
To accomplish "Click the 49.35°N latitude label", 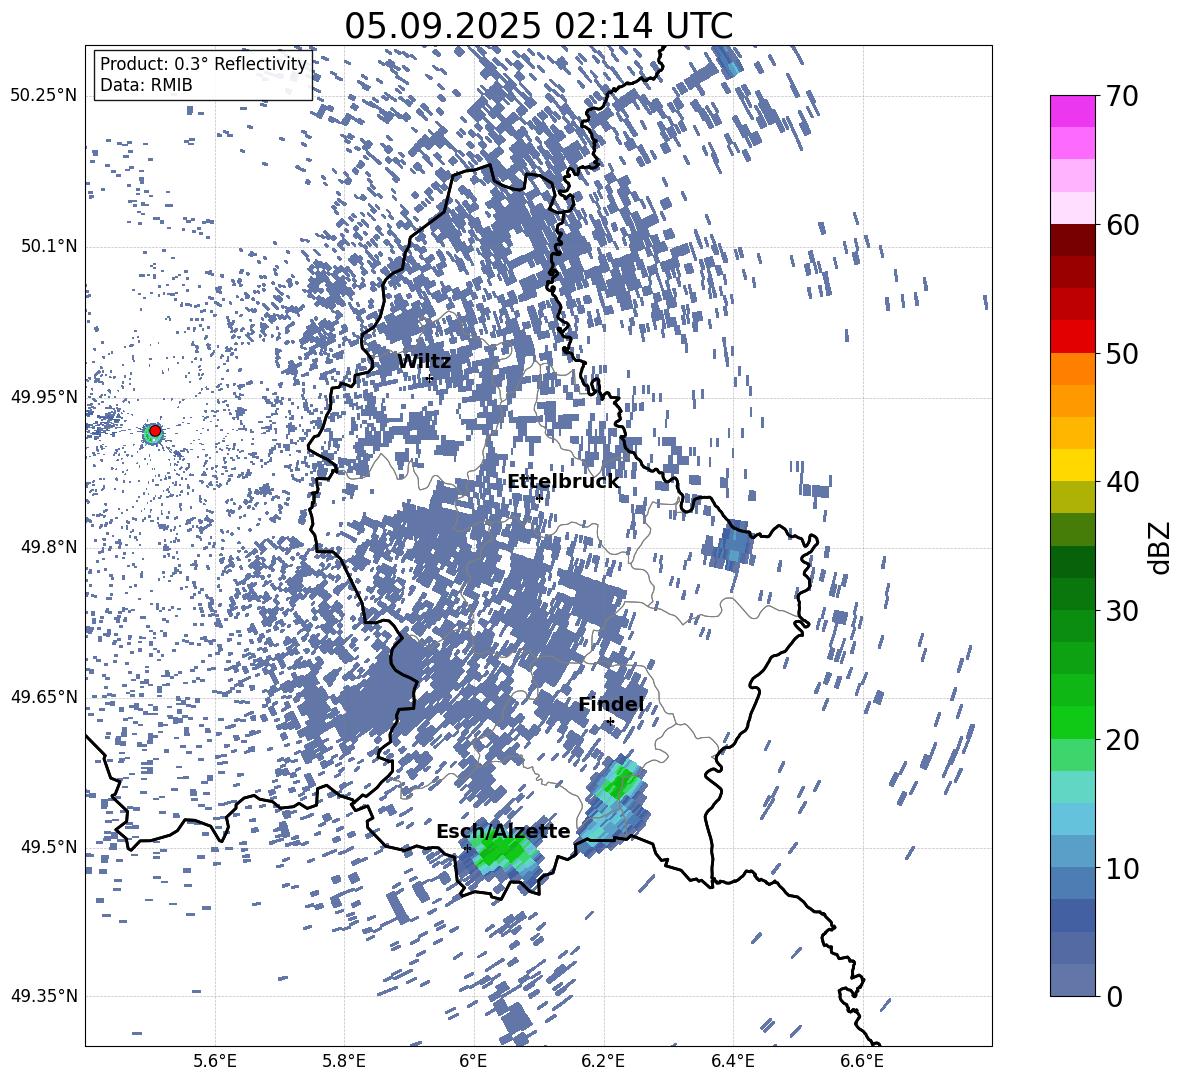I will point(44,996).
